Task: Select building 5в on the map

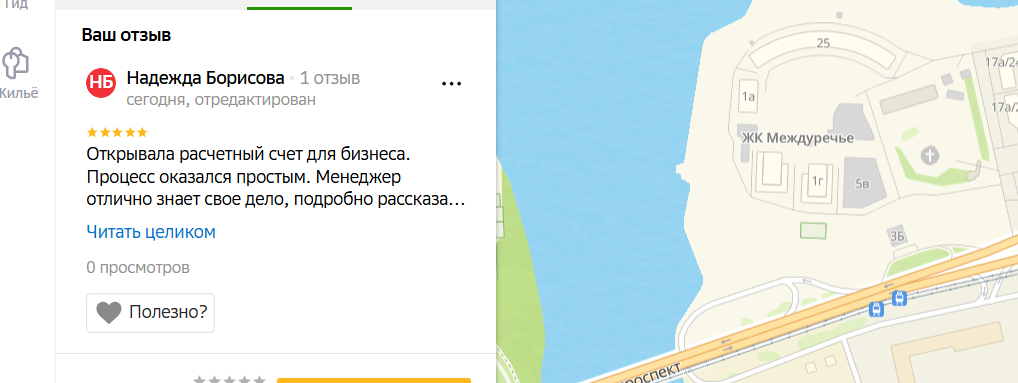Action: pyautogui.click(x=862, y=184)
